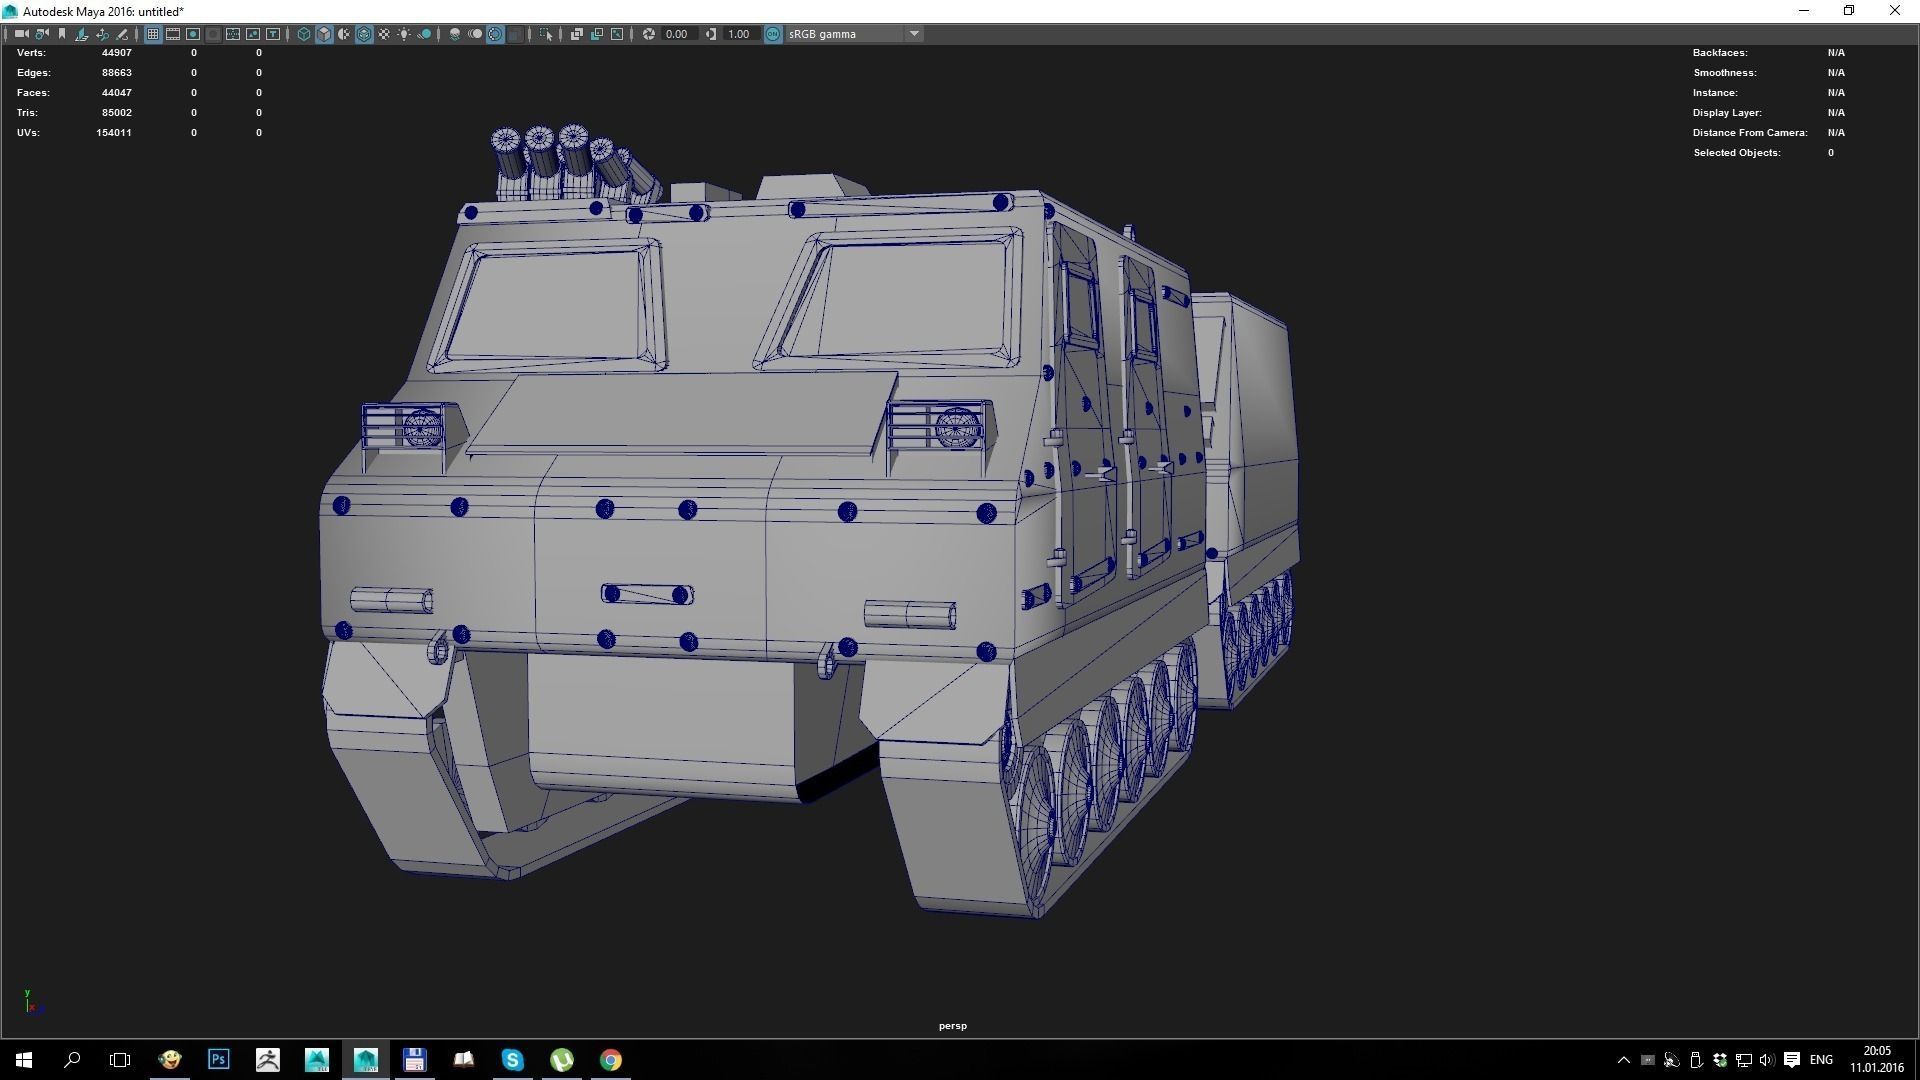Viewport: 1920px width, 1080px height.
Task: Launch Photoshop from the taskbar
Action: [218, 1059]
